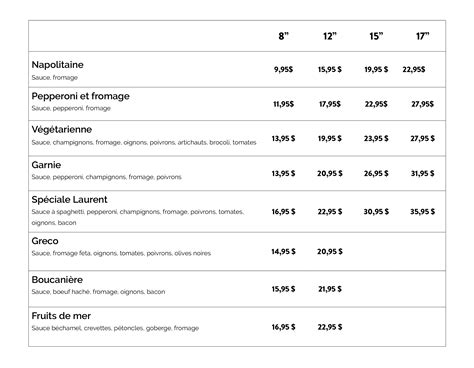
Task: Click the 17" size column header
Action: 422,36
